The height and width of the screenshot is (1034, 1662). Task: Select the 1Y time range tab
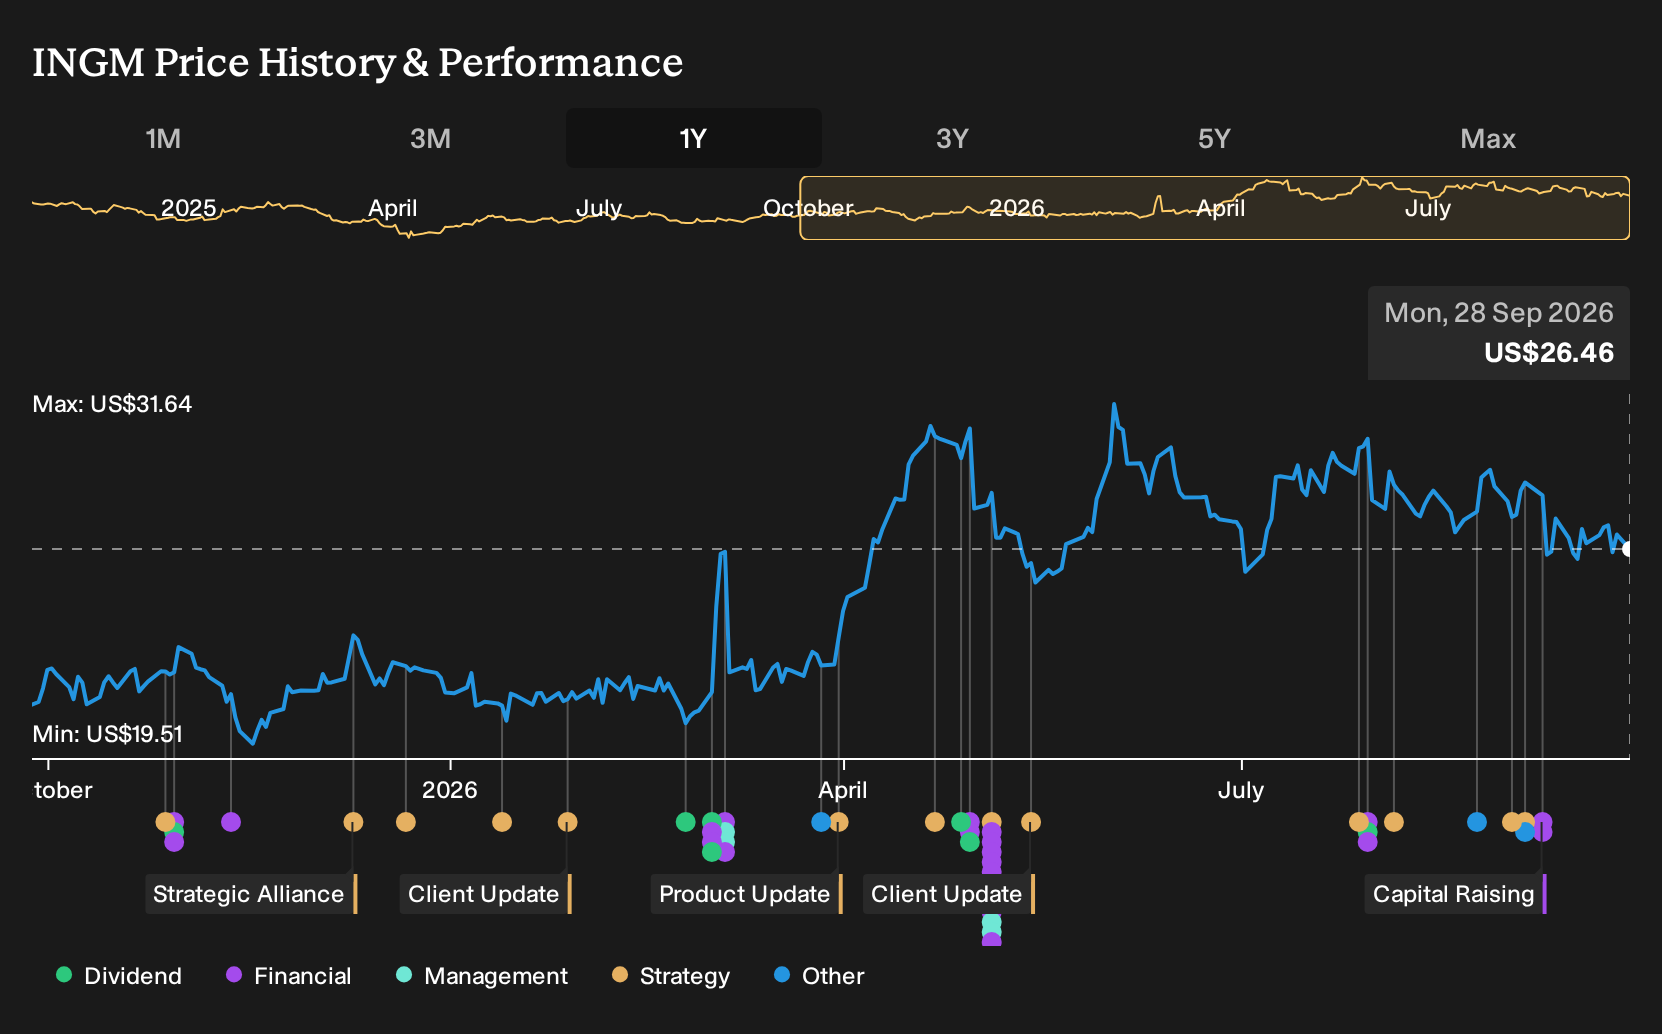694,139
